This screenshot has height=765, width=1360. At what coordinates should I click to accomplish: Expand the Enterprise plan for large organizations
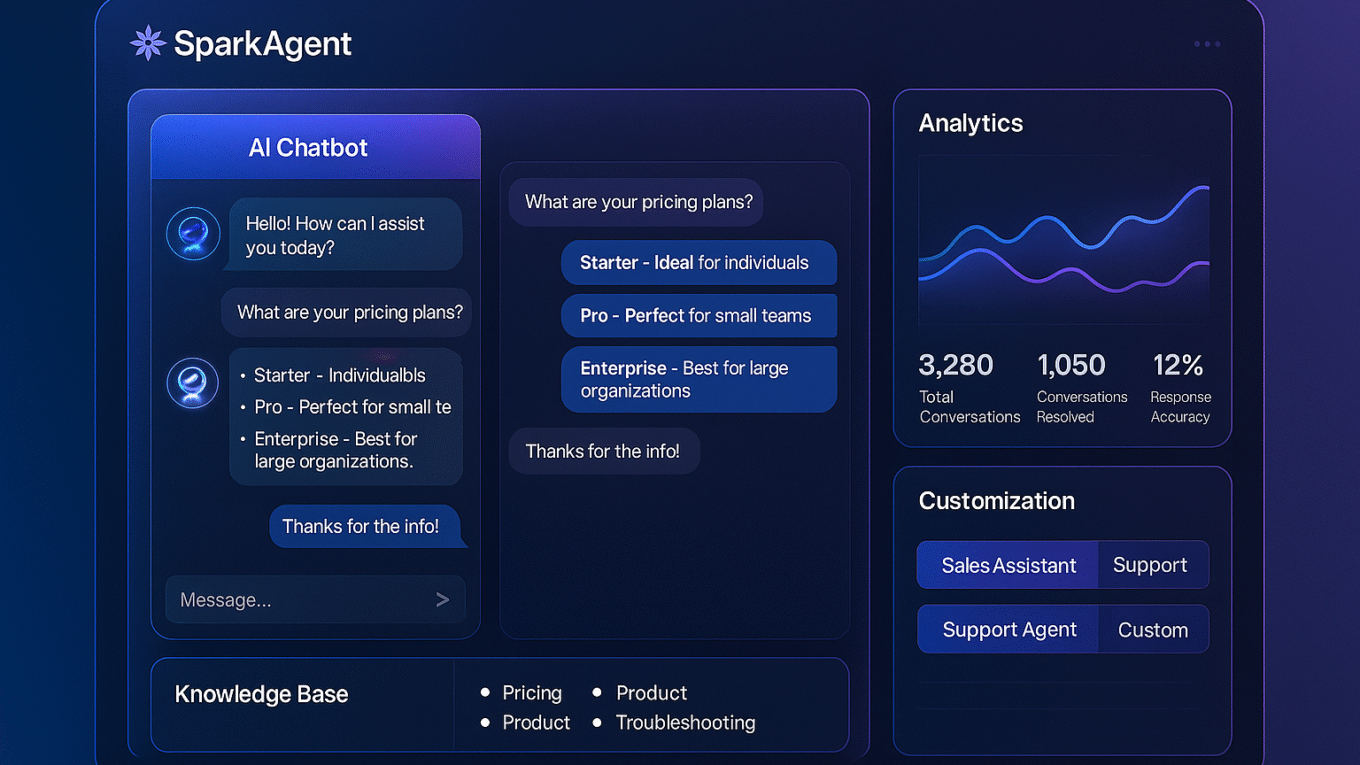(699, 379)
